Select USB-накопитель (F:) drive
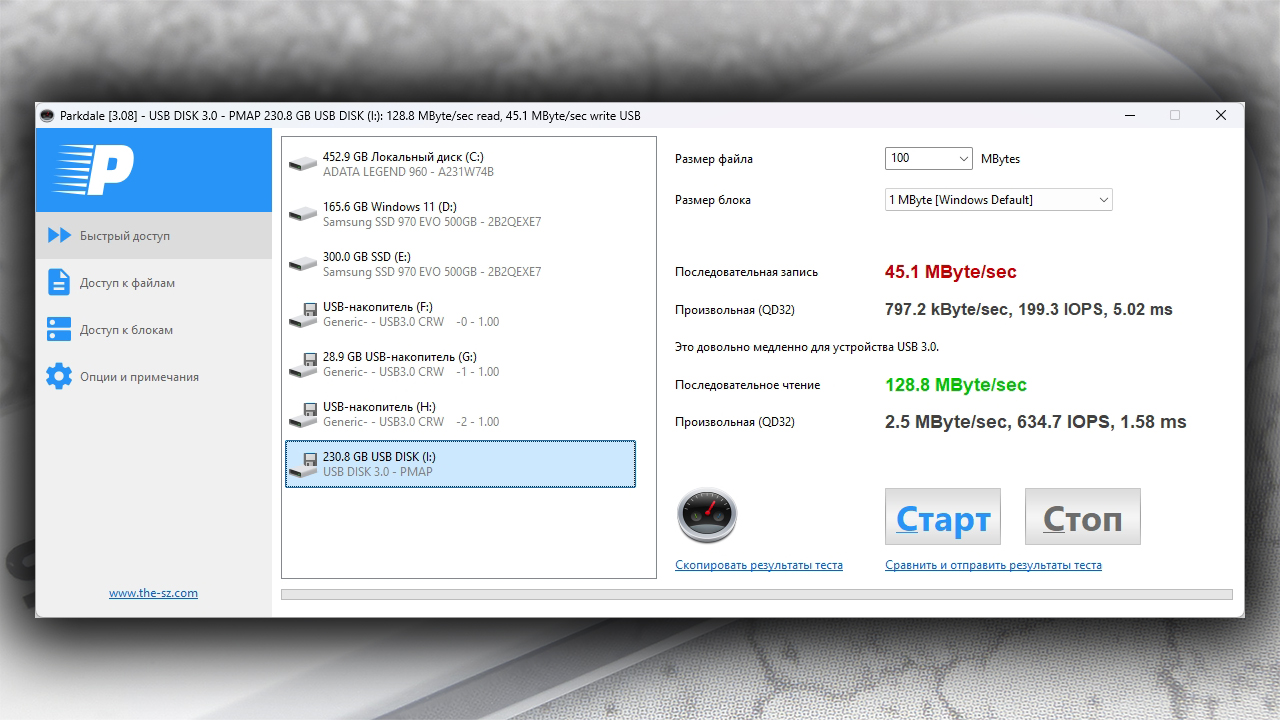1280x720 pixels. (460, 314)
